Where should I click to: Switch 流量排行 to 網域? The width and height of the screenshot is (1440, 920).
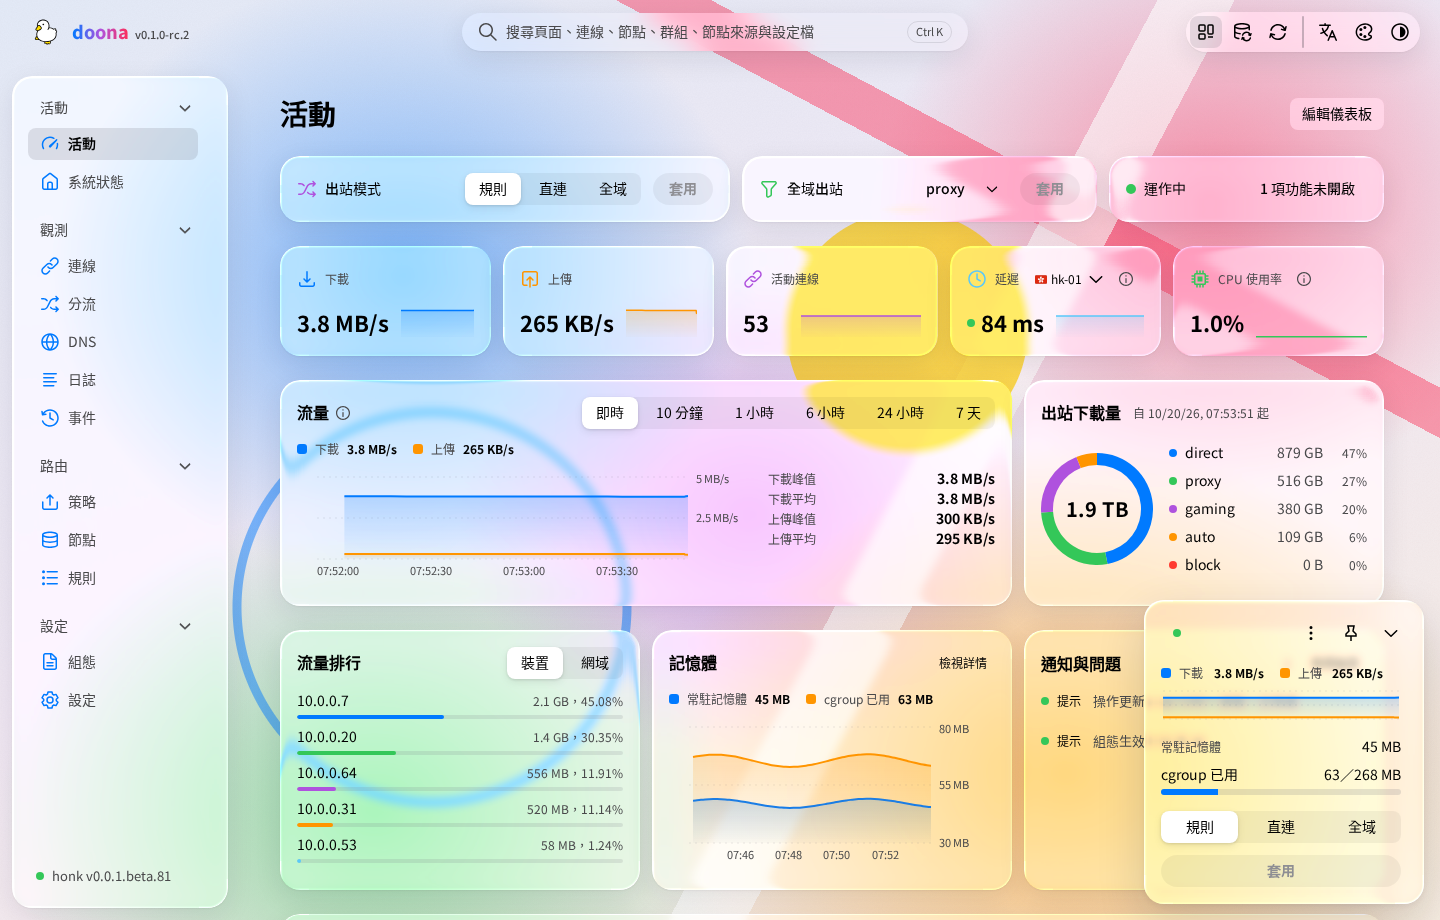595,663
